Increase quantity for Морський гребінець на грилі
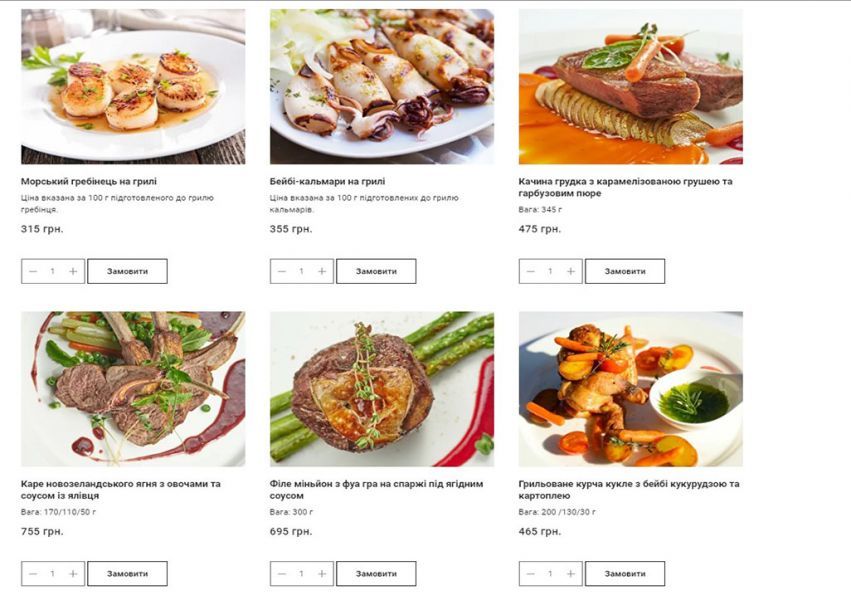The width and height of the screenshot is (851, 600). [x=73, y=271]
